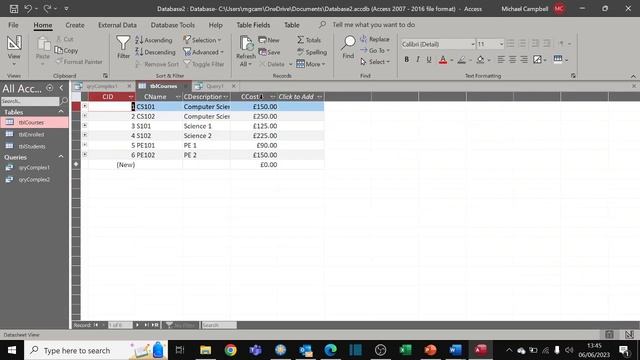The image size is (640, 360).
Task: Switch to the Create ribbon tab
Action: (75, 25)
